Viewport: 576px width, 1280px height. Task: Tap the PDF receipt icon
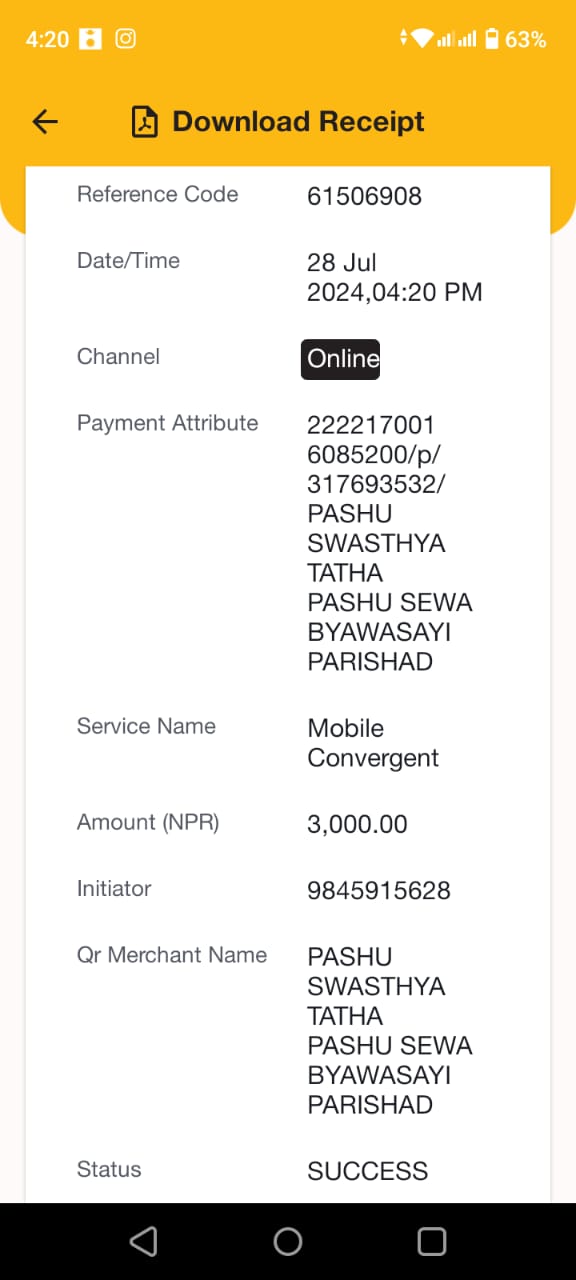click(145, 122)
